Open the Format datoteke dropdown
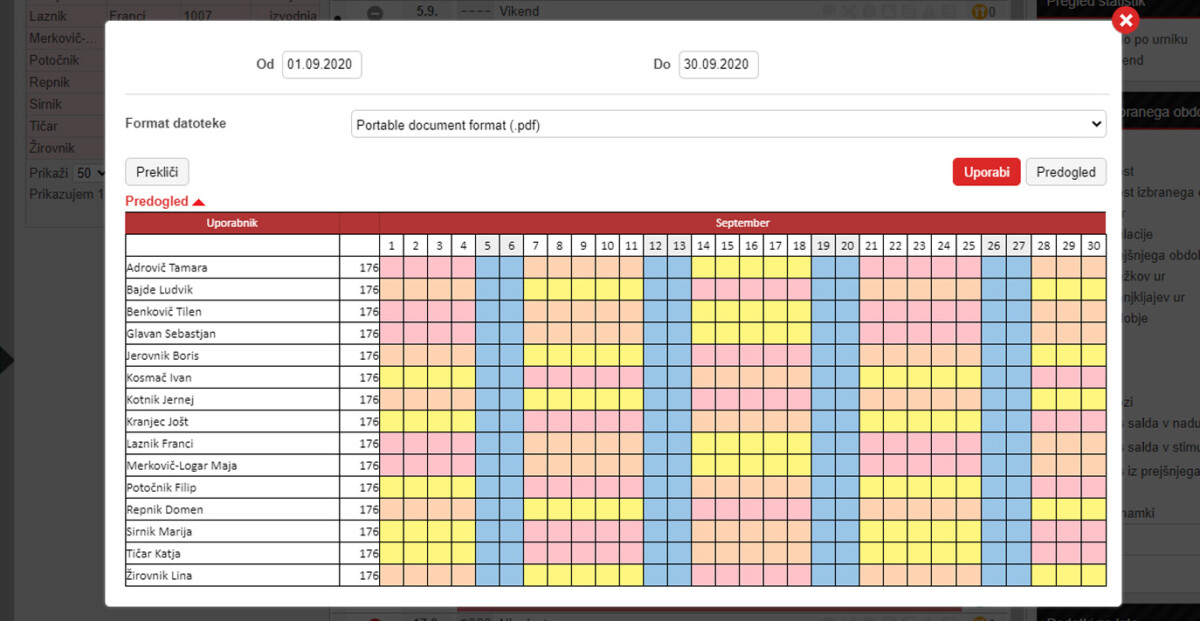The image size is (1200, 621). pos(729,124)
